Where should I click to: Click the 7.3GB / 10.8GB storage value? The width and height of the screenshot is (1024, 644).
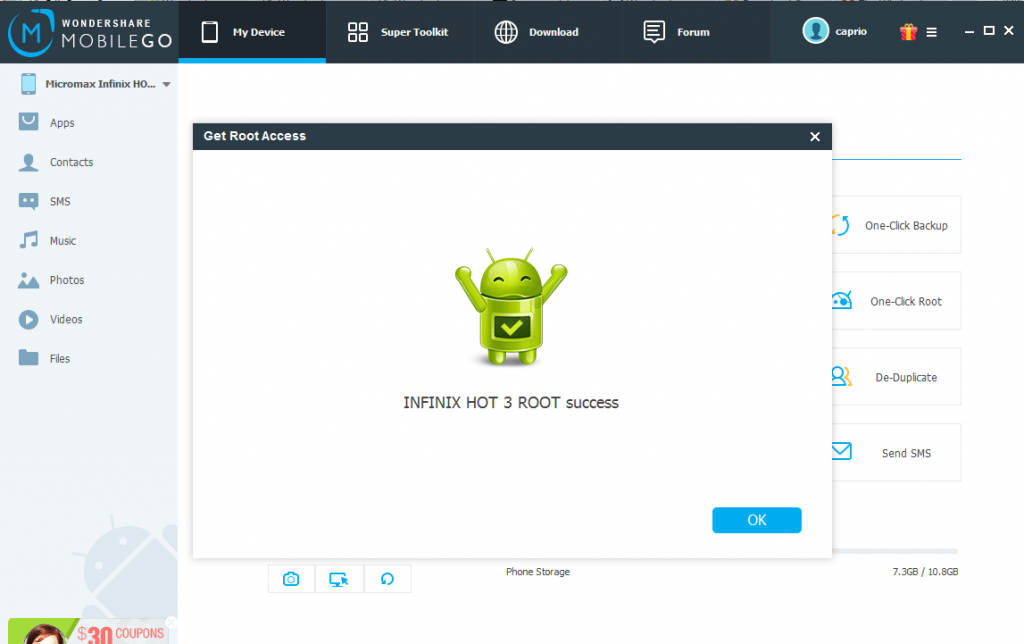pos(925,572)
